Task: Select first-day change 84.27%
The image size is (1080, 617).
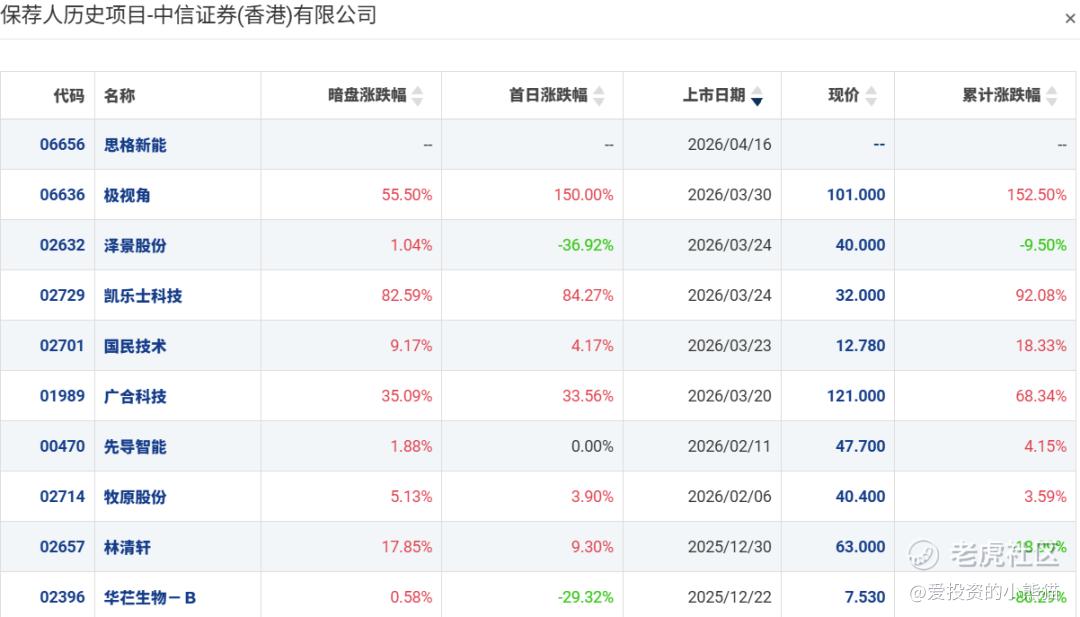Action: coord(588,295)
